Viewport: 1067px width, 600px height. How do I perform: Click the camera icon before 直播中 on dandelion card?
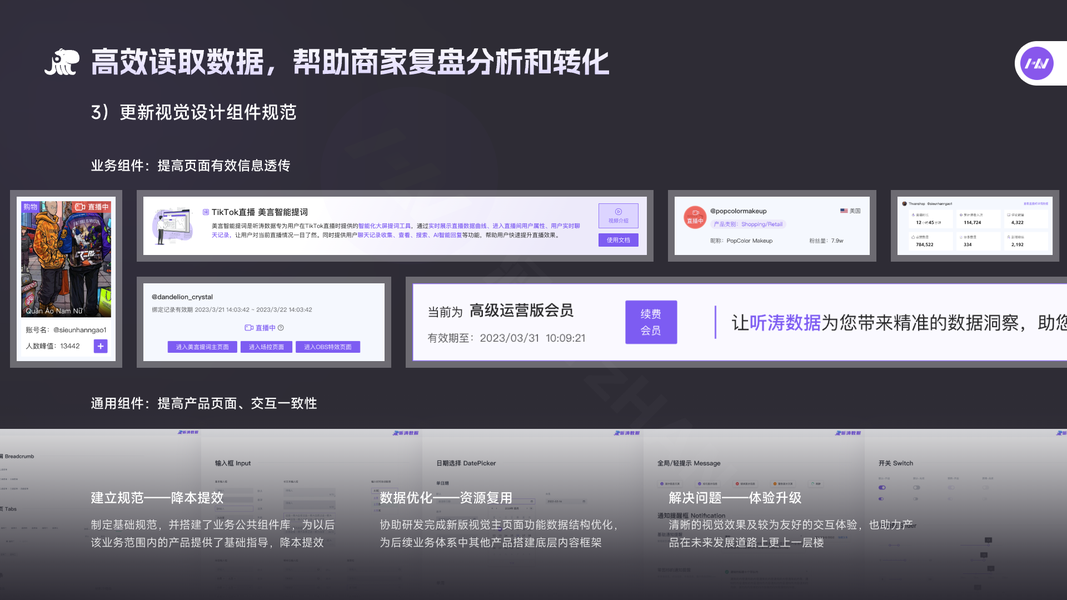tap(248, 328)
